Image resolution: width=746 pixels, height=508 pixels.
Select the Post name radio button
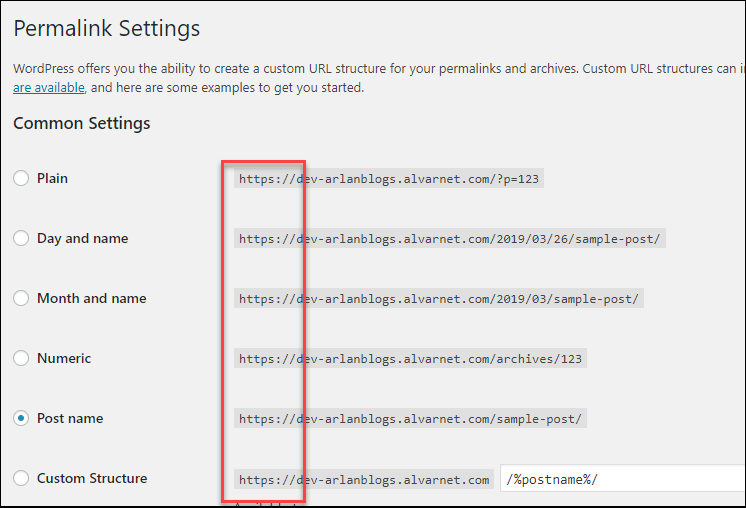[21, 418]
